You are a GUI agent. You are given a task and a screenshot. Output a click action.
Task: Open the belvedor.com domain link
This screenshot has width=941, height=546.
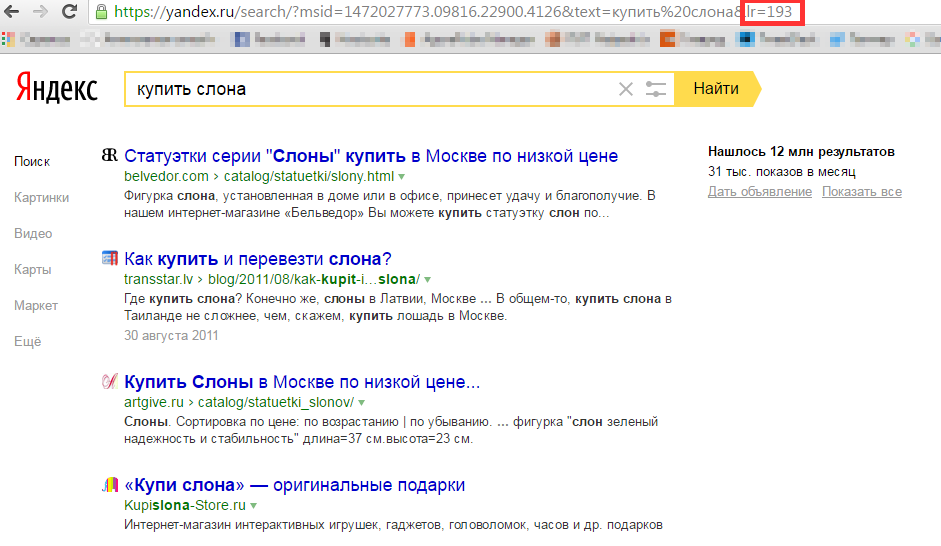tap(166, 176)
